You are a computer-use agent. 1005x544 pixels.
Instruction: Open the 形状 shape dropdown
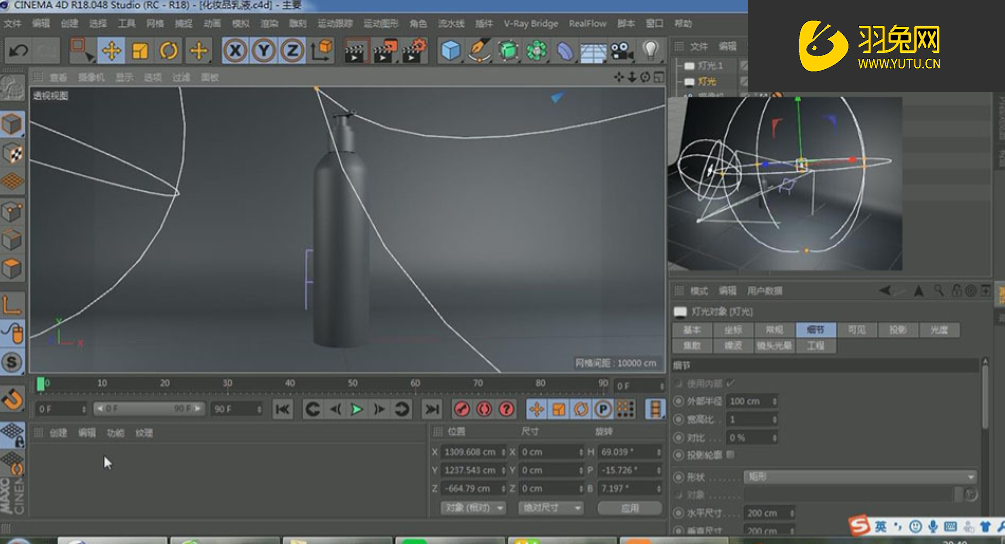pyautogui.click(x=861, y=477)
